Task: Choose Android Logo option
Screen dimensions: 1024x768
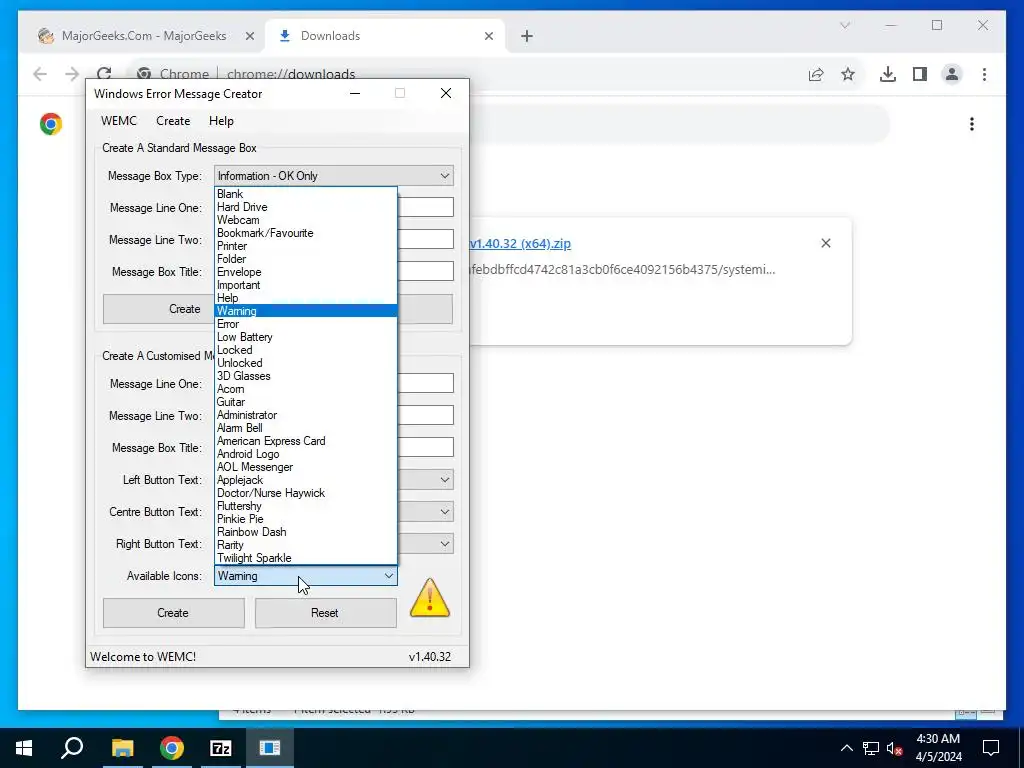Action: click(306, 454)
